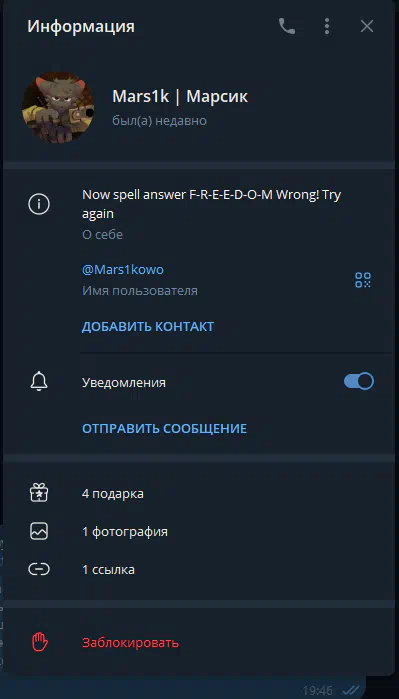This screenshot has width=399, height=699.
Task: Click the red hand block icon
Action: coord(39,642)
